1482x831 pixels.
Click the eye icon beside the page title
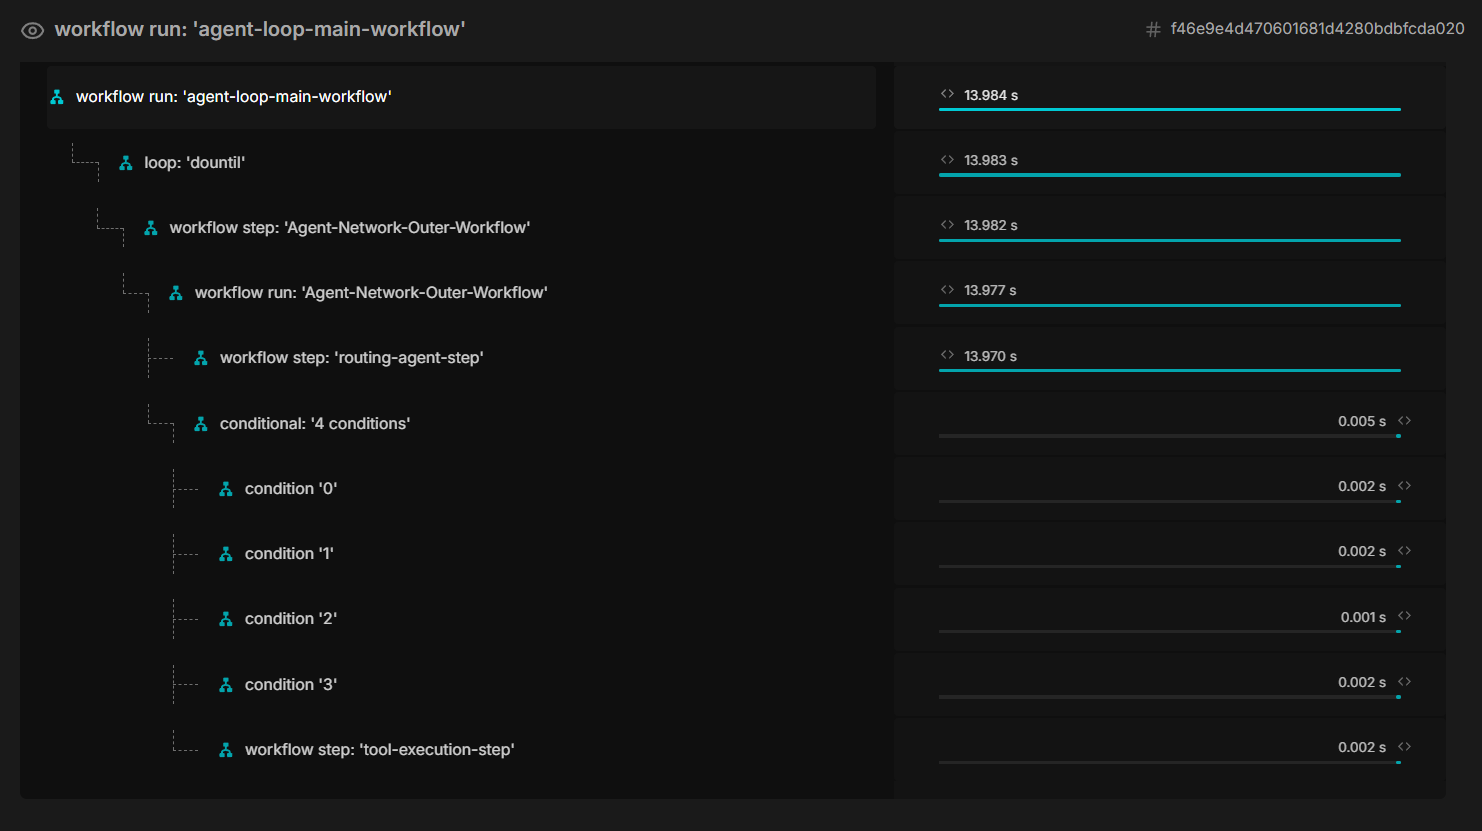pos(32,30)
